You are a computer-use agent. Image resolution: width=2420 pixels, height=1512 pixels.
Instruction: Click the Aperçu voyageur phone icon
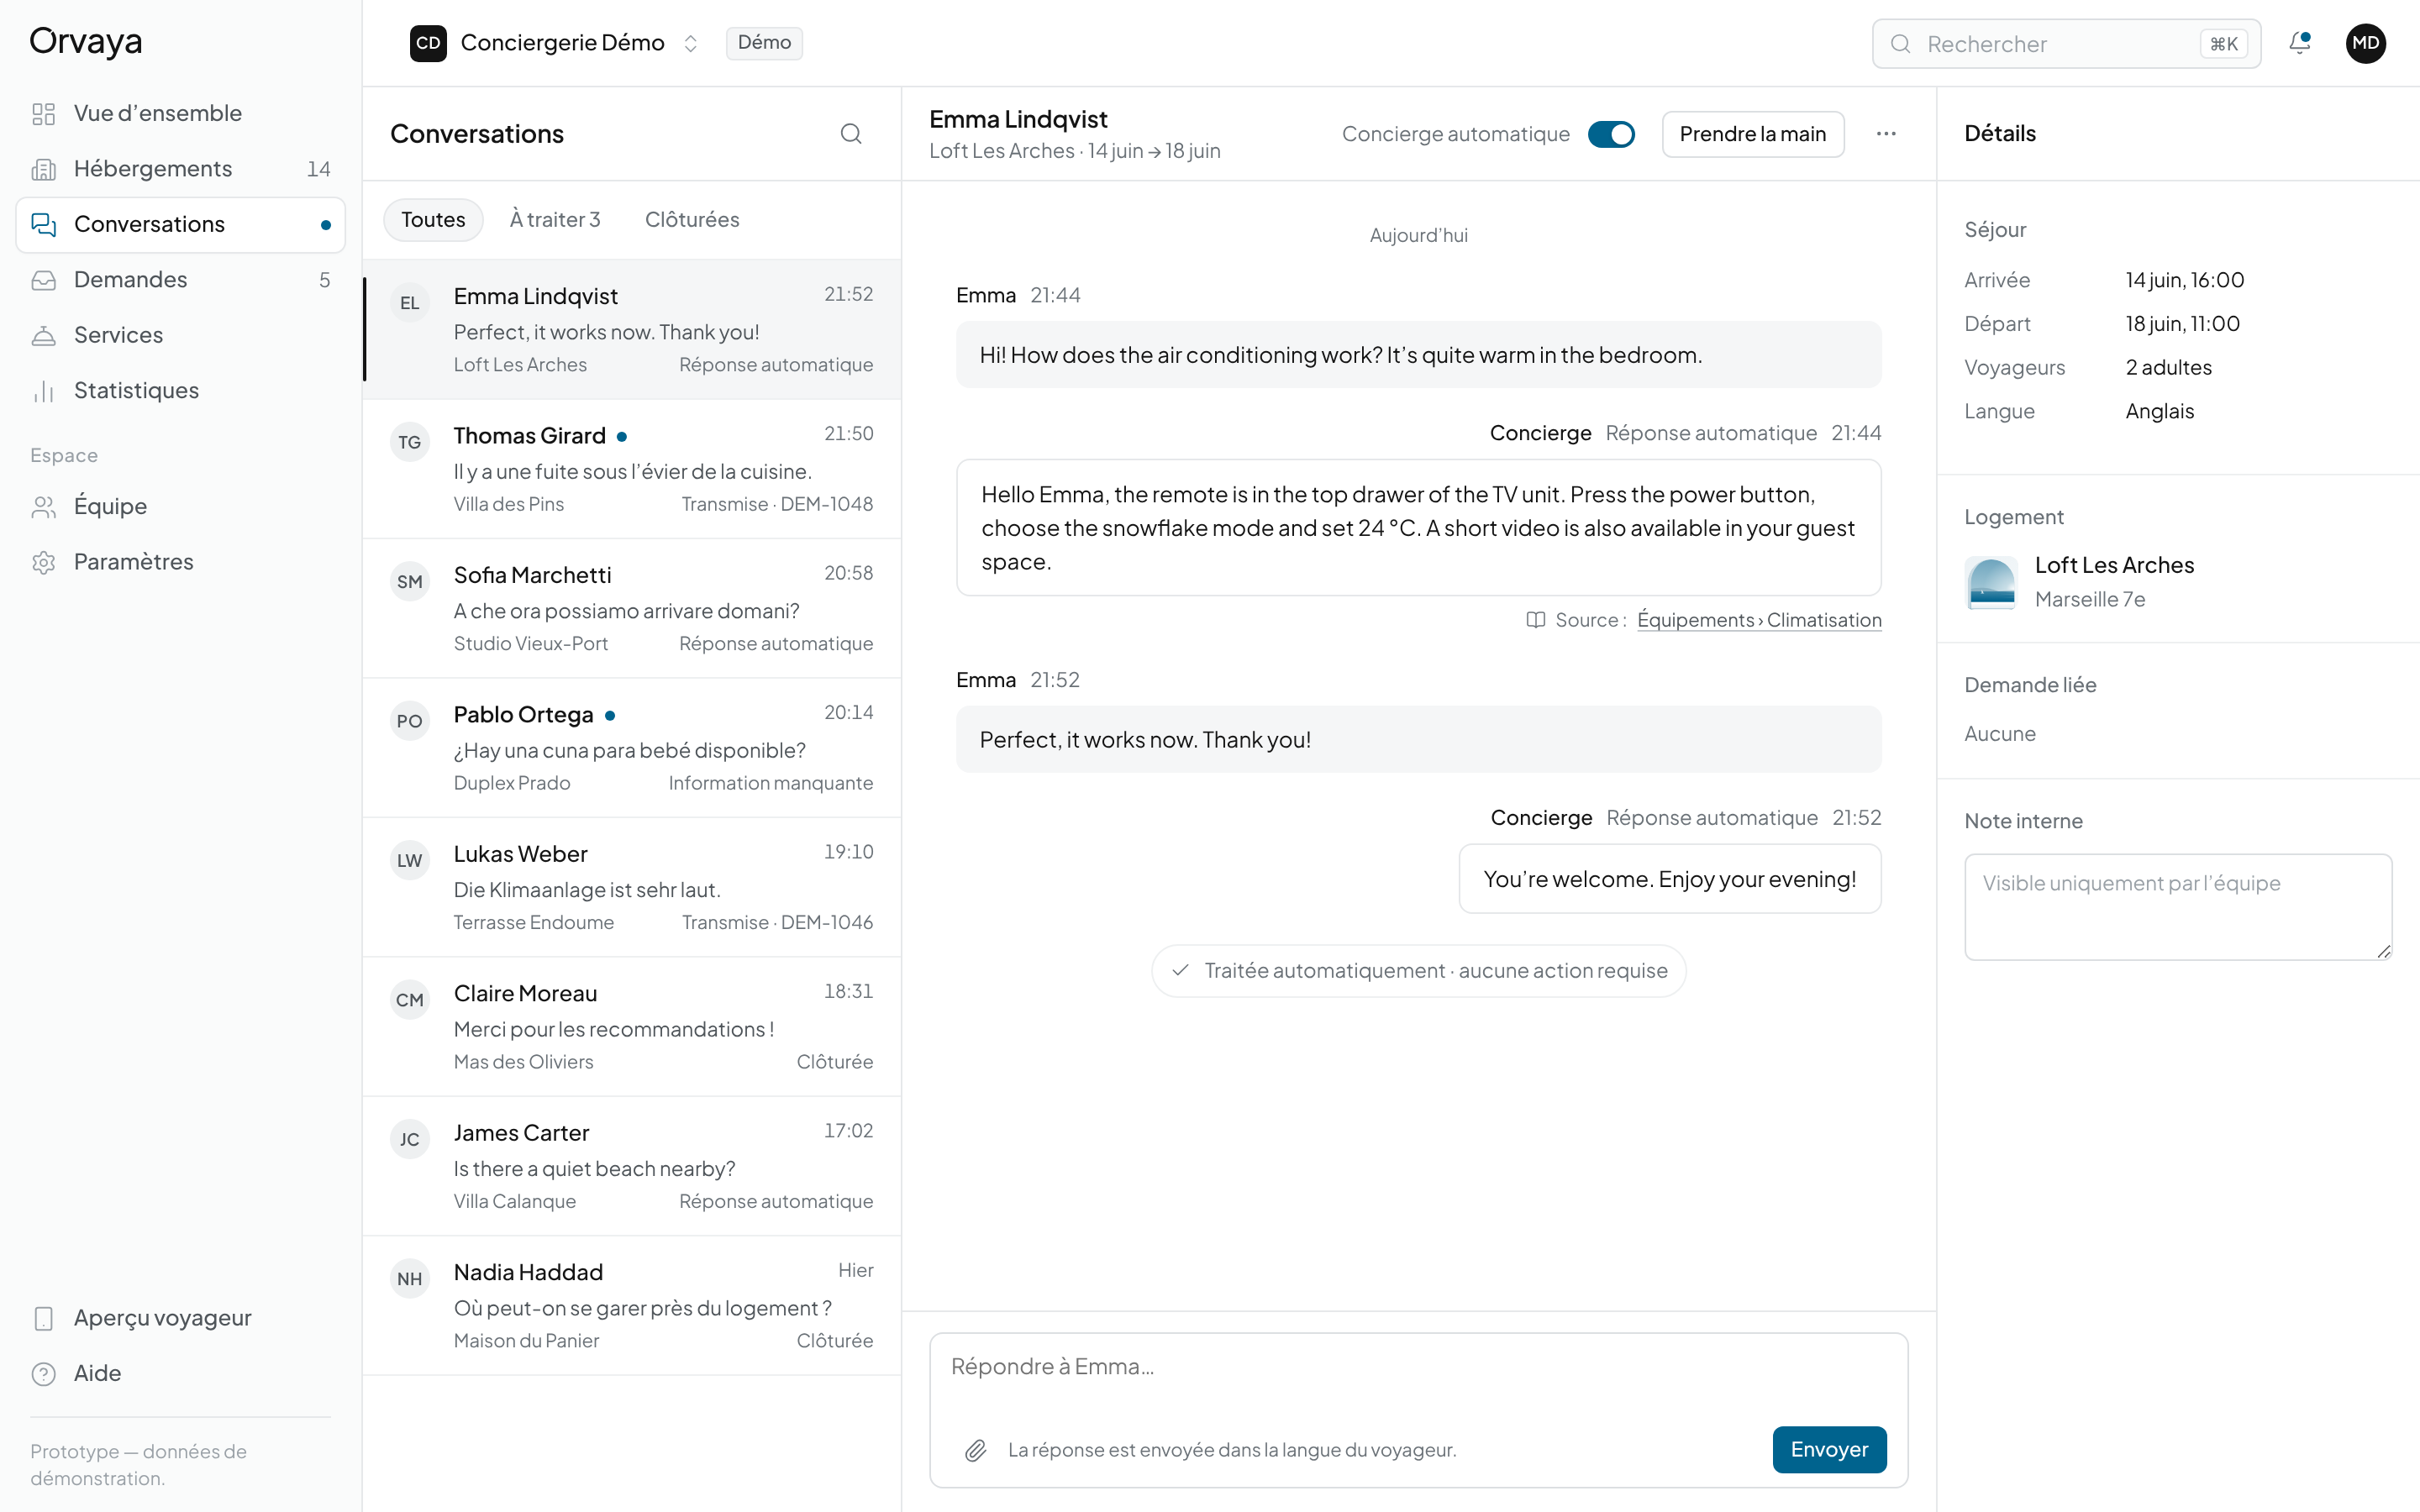[x=43, y=1318]
